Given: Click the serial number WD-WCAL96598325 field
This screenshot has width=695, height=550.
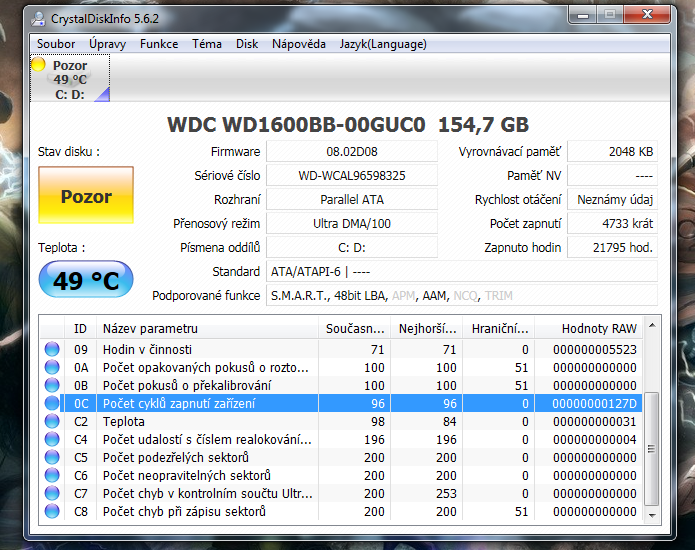Looking at the screenshot, I should click(352, 176).
